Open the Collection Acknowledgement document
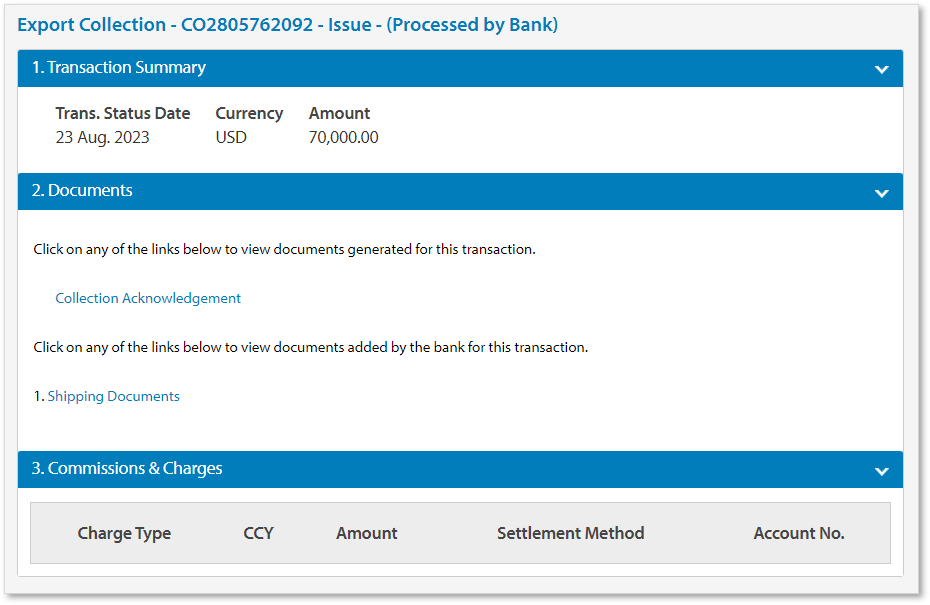Viewport: 930px width, 605px height. [147, 297]
